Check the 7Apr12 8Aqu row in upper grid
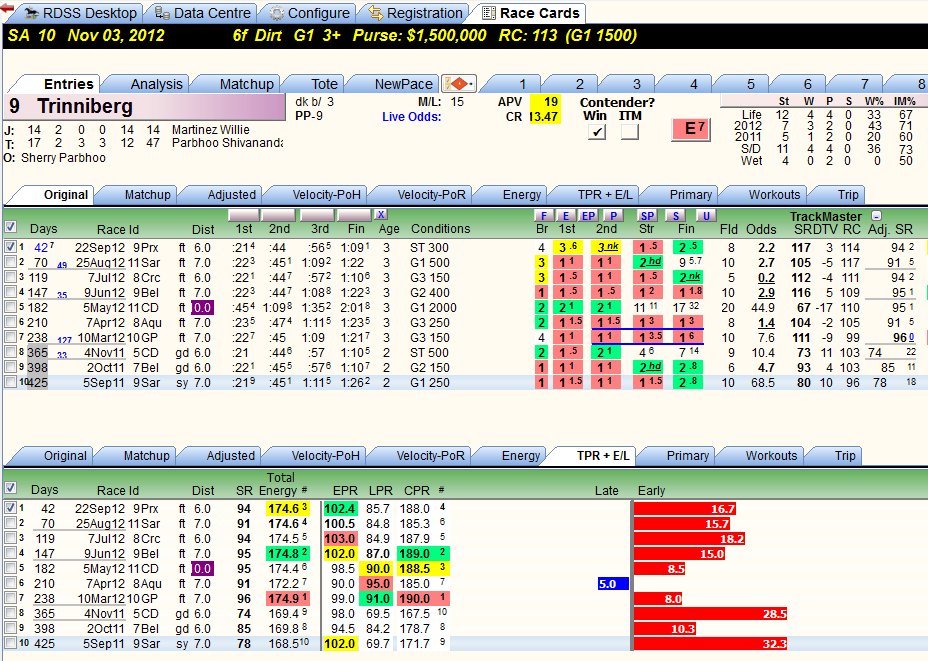928x661 pixels. click(x=10, y=323)
